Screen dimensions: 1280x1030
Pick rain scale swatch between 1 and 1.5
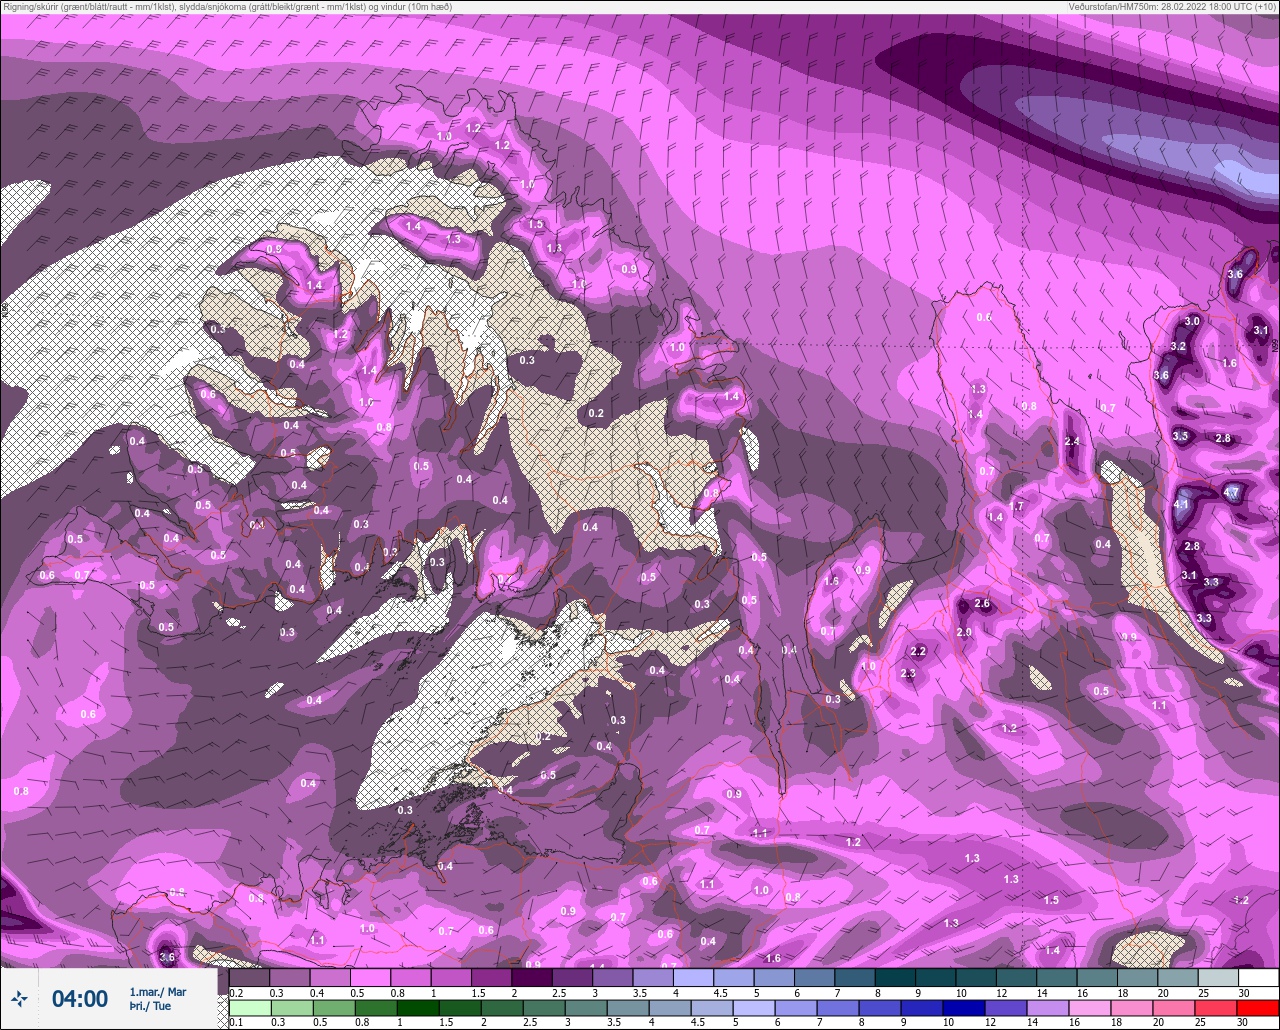point(418,1008)
